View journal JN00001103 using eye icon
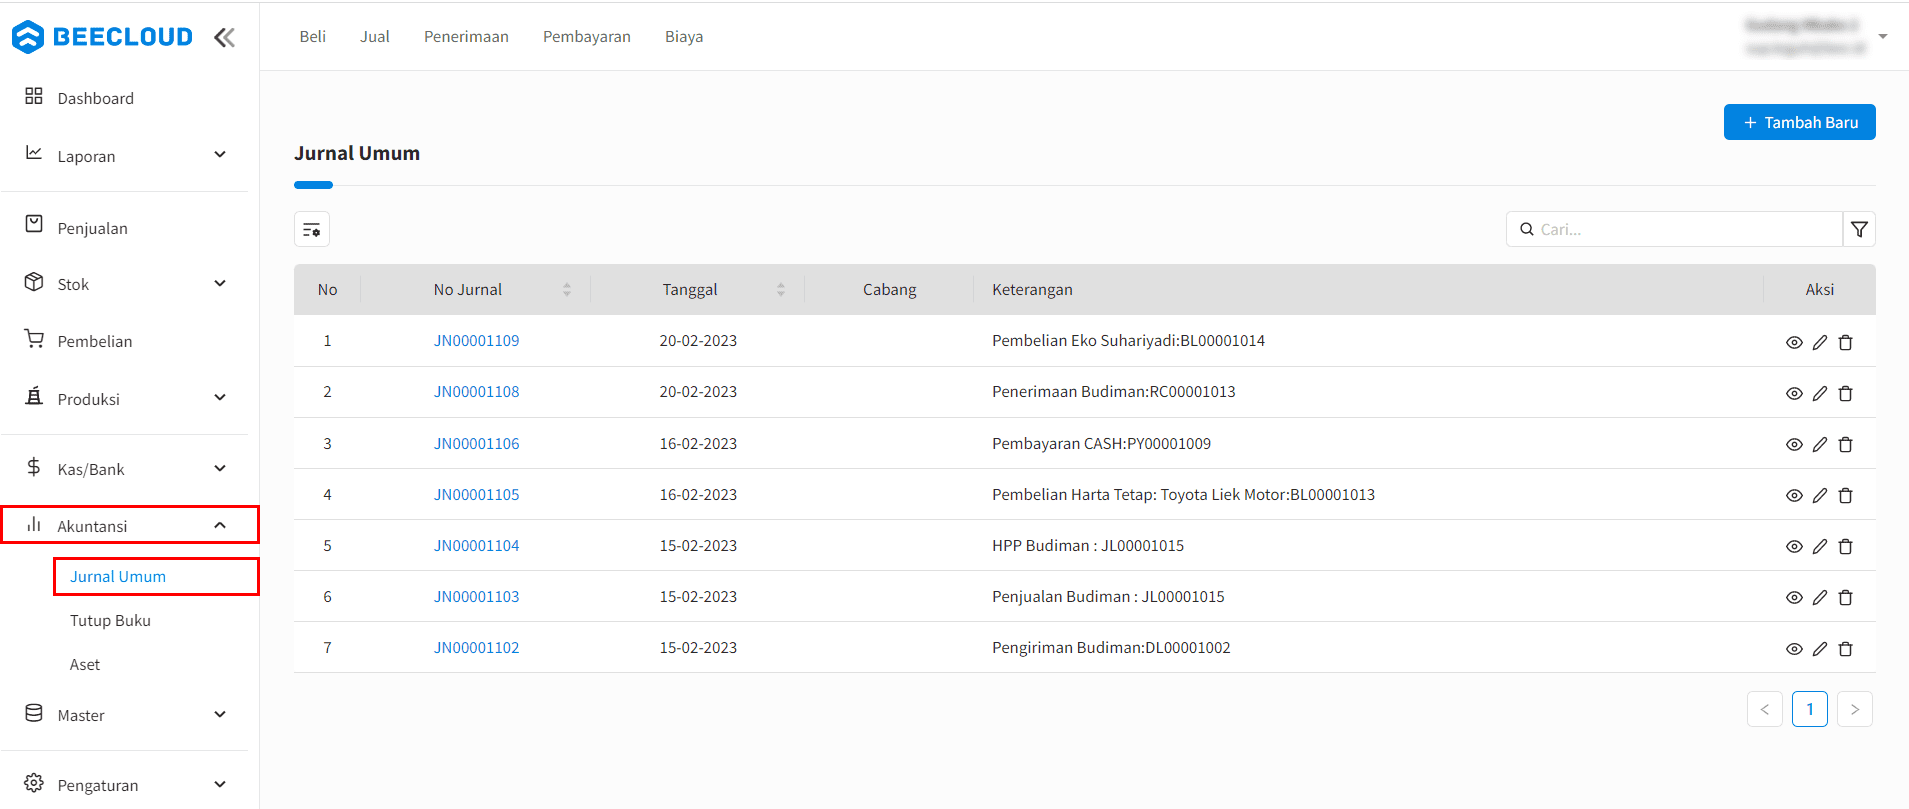Viewport: 1909px width, 809px height. (1794, 597)
